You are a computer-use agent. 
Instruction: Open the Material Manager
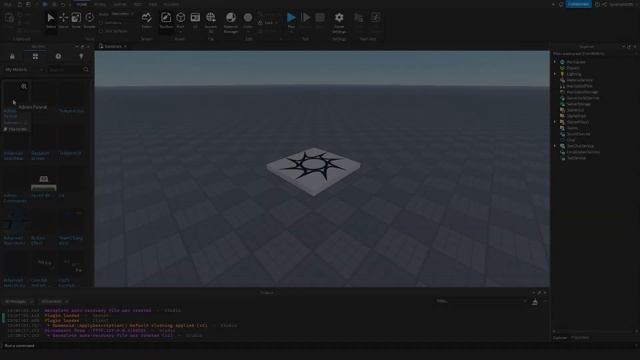(231, 22)
